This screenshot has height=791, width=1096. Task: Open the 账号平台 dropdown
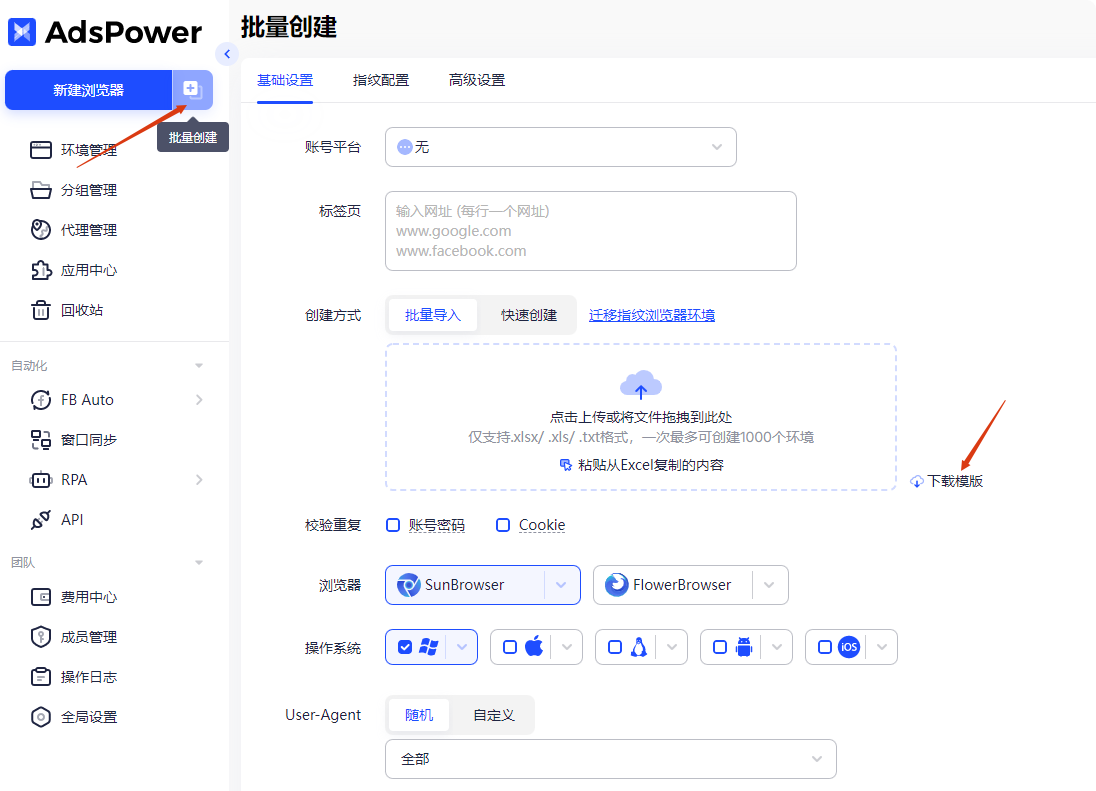pos(561,147)
